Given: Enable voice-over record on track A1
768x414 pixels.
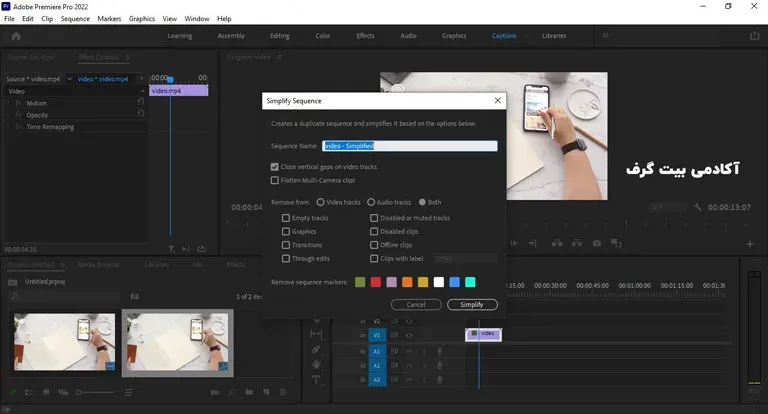Looking at the screenshot, I should tap(439, 351).
